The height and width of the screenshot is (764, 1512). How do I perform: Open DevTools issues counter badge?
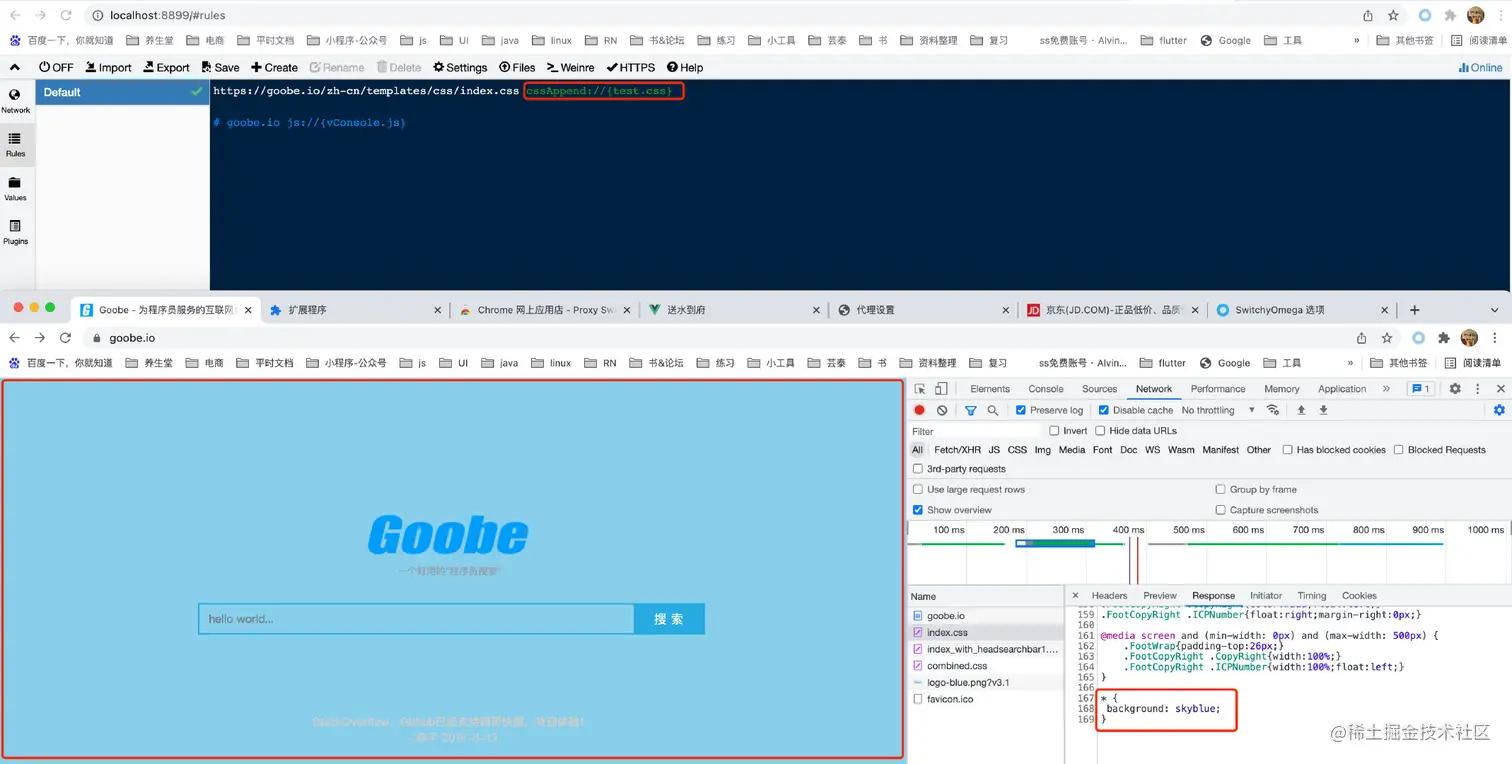(x=1419, y=389)
